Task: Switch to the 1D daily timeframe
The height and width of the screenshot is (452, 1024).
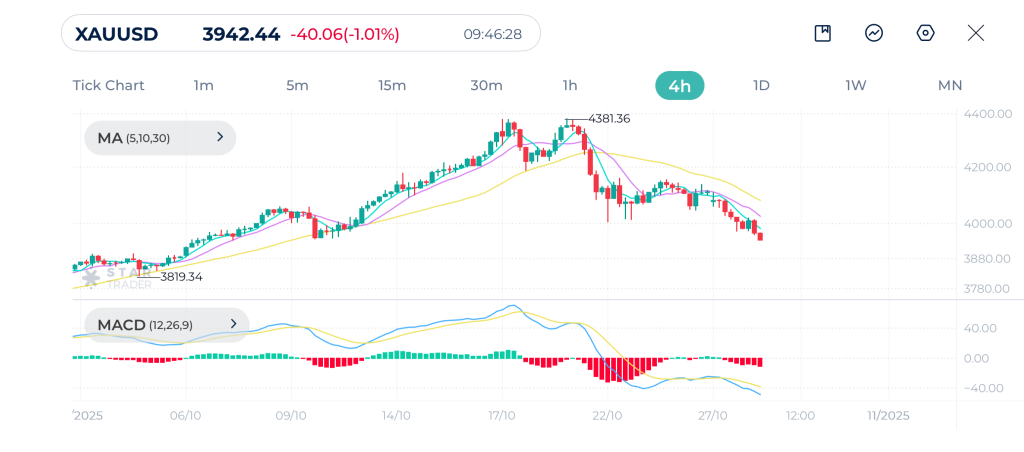Action: 761,86
